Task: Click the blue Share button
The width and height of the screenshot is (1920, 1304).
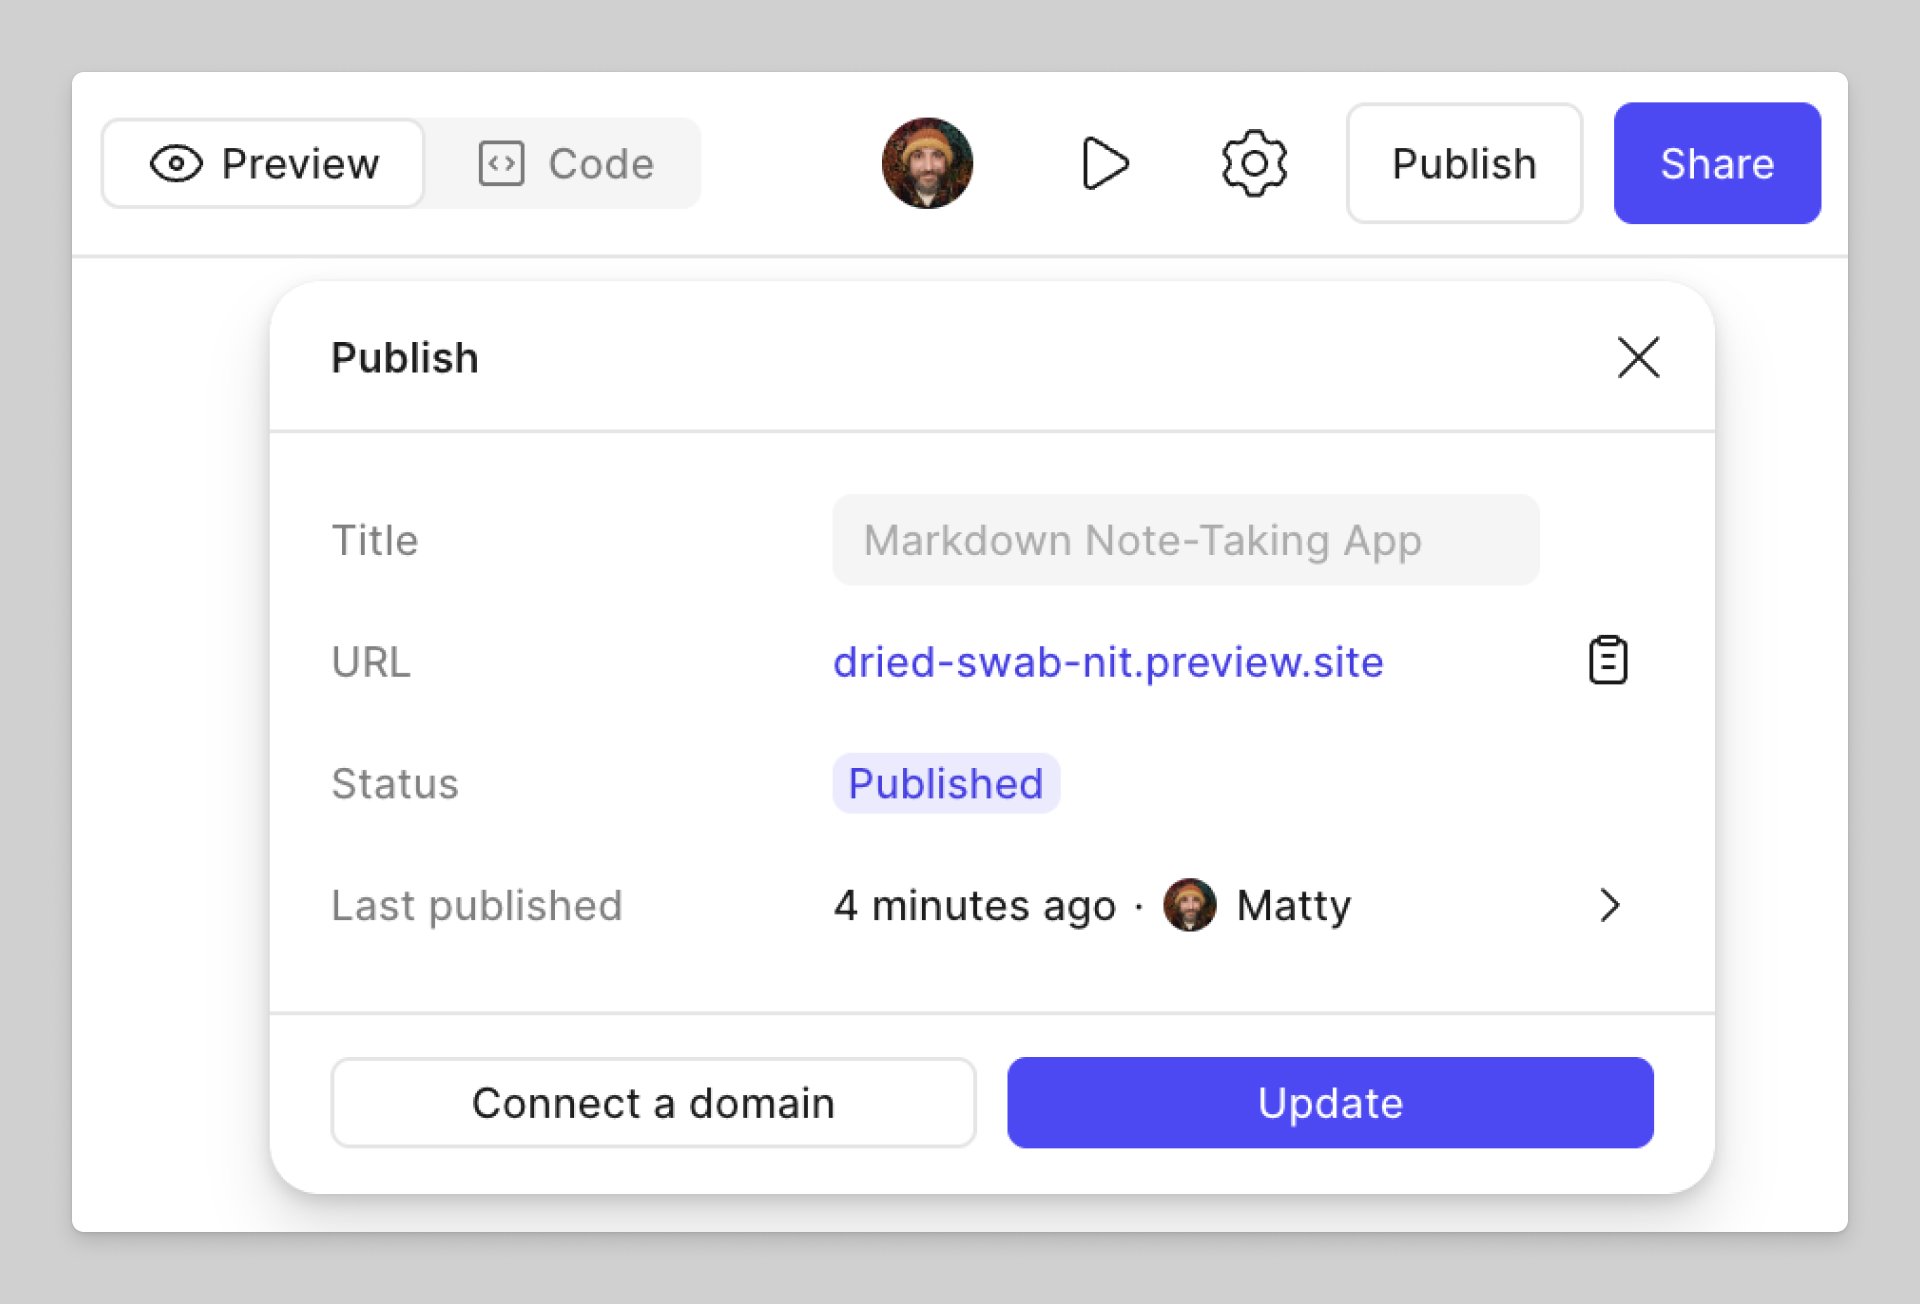Action: pos(1717,163)
